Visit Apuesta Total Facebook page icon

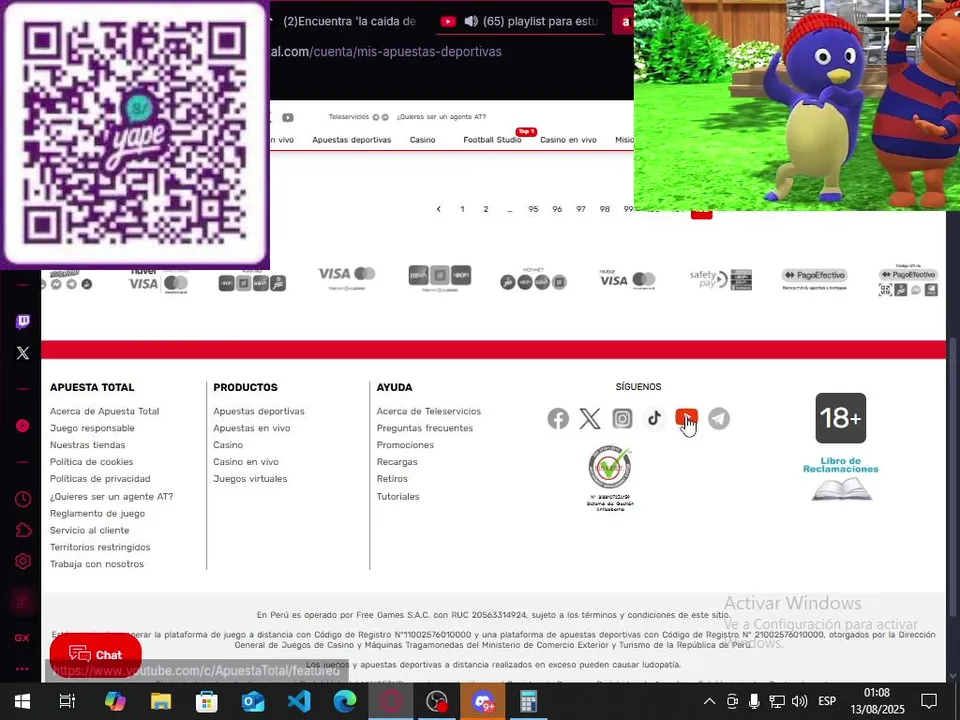(x=558, y=419)
